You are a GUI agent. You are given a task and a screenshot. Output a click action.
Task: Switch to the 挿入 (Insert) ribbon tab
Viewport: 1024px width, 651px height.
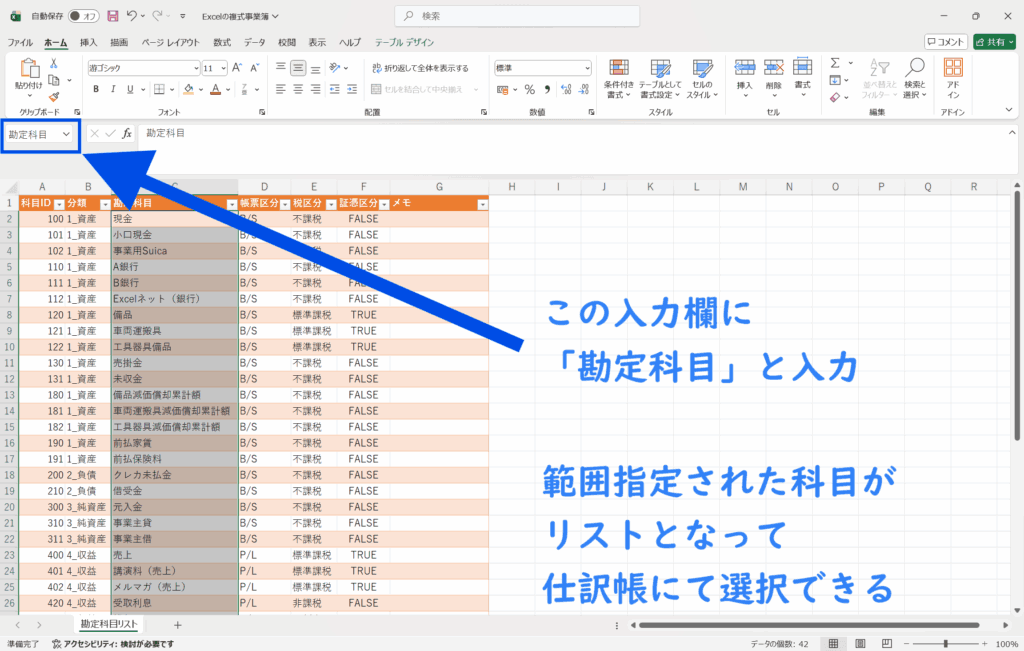[88, 43]
